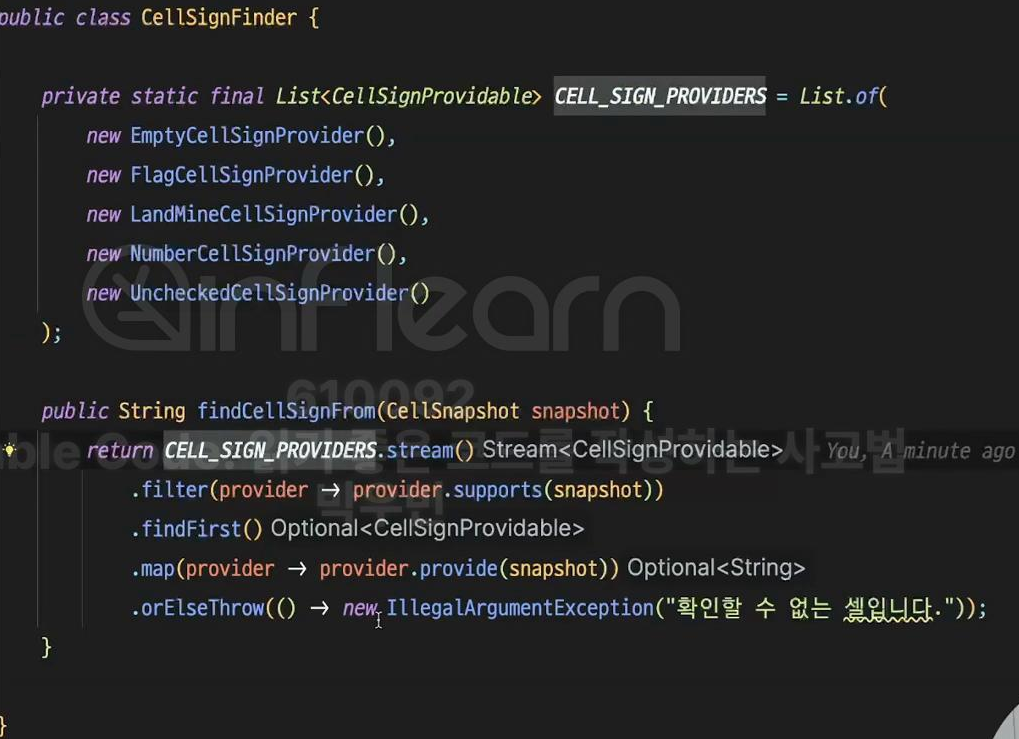This screenshot has height=739, width=1019.
Task: Click the findCellSignFrom method name
Action: tap(286, 411)
